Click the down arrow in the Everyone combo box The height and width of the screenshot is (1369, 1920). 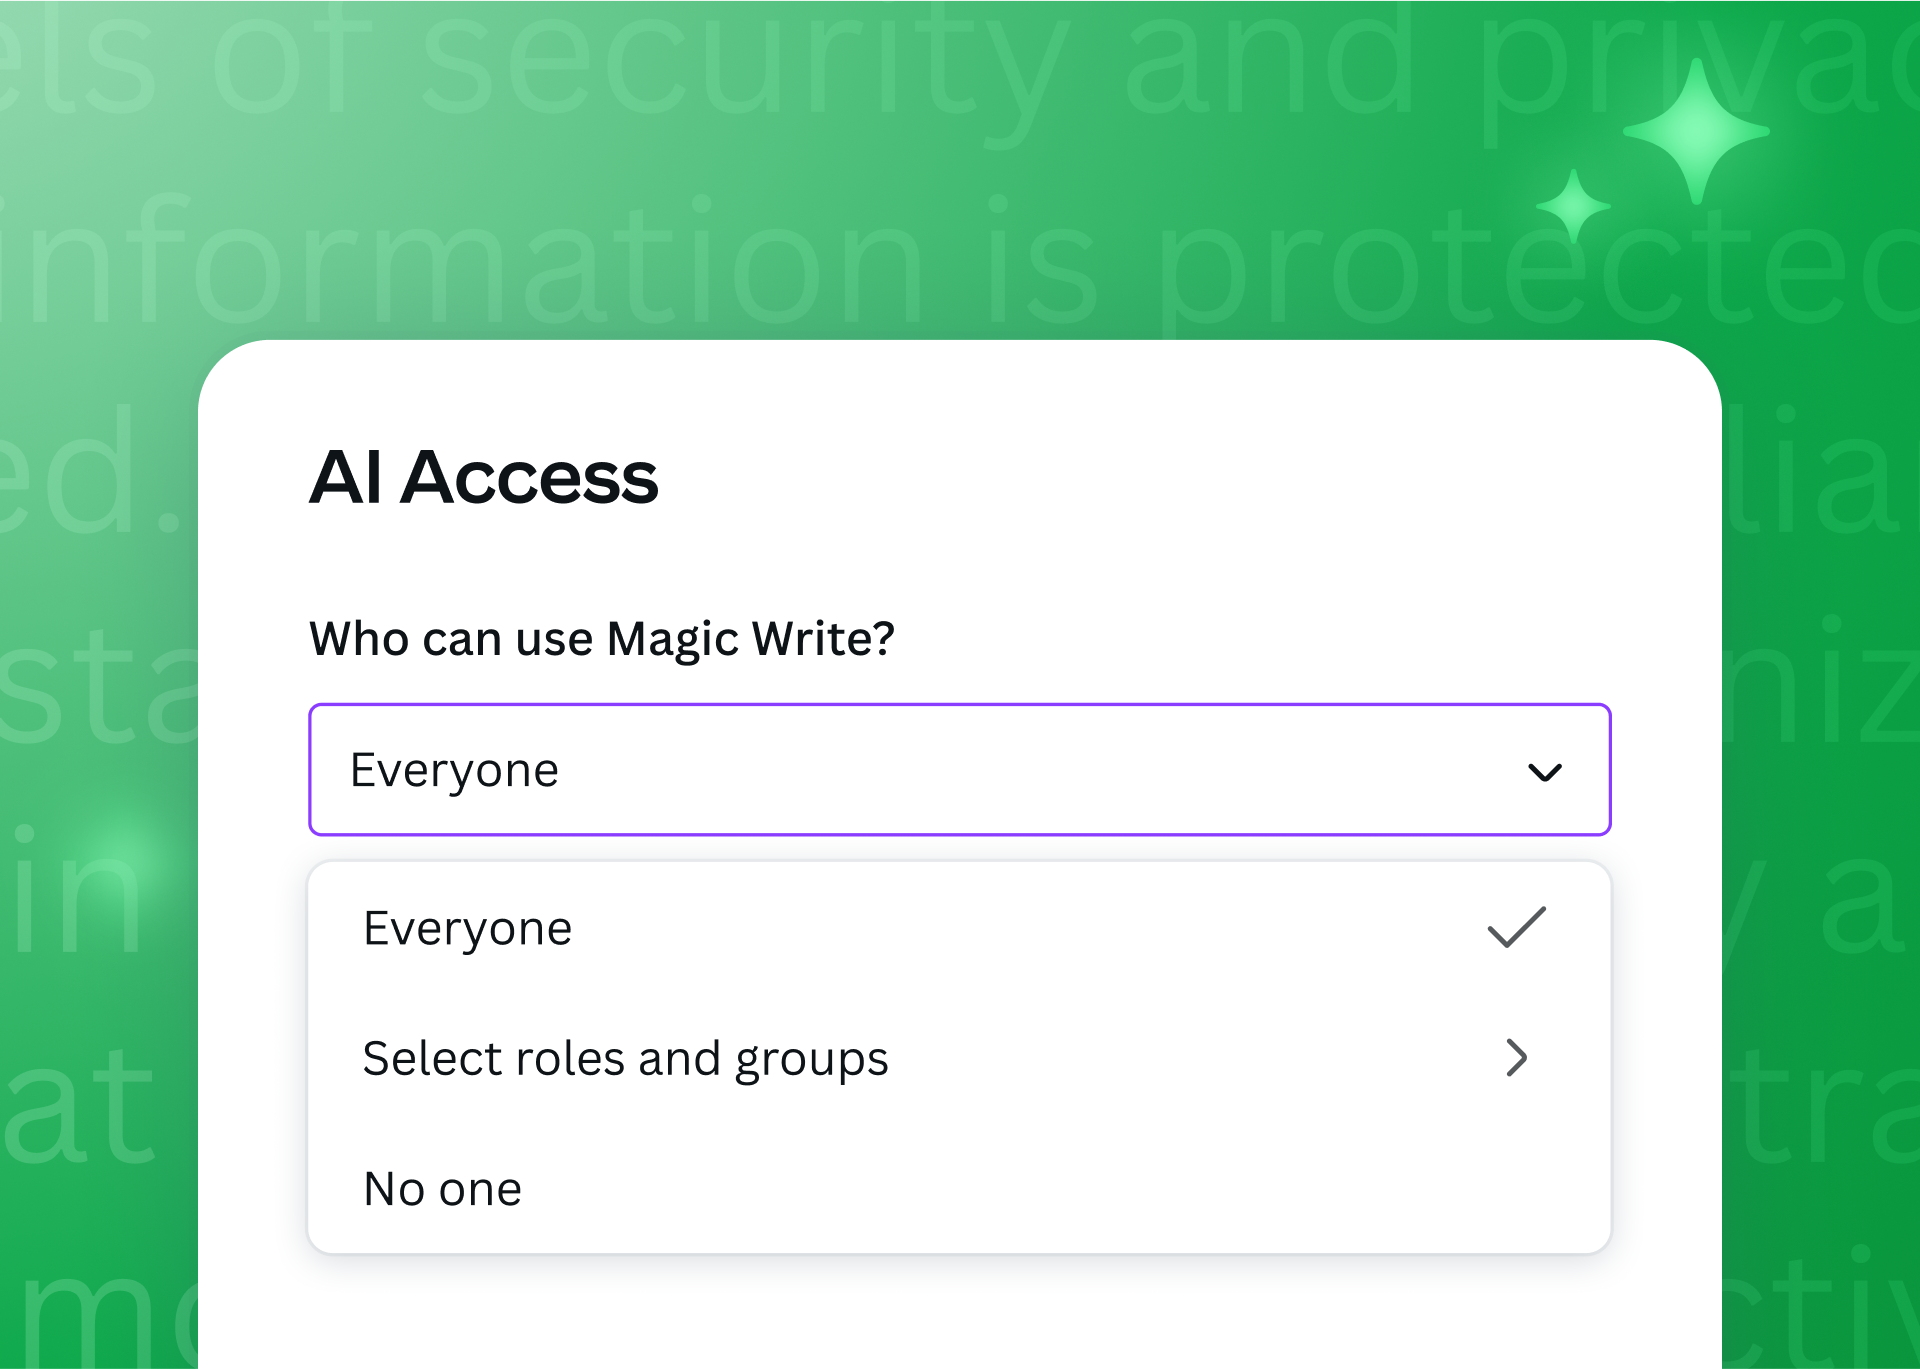point(1544,772)
